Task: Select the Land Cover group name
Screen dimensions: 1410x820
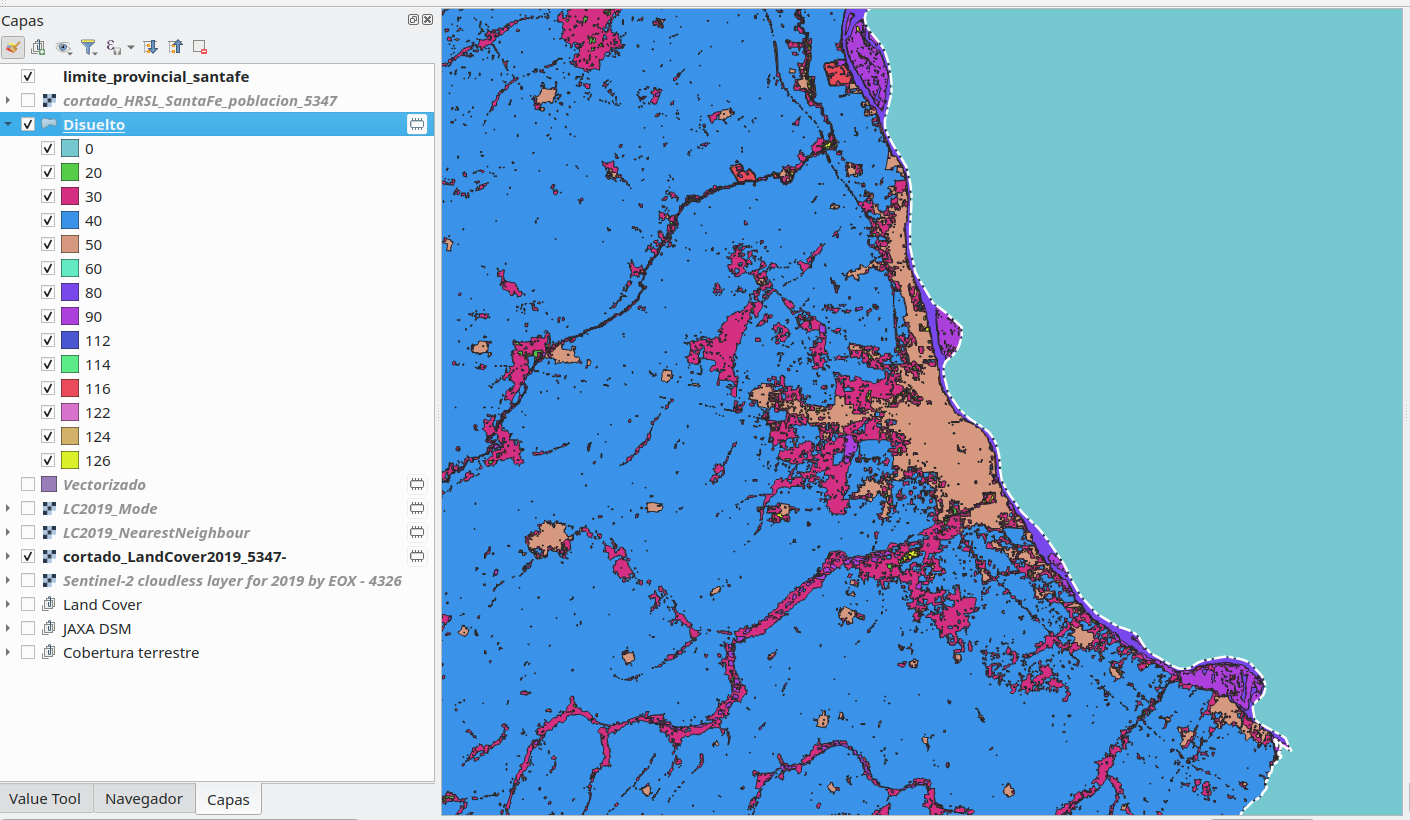Action: pos(102,604)
